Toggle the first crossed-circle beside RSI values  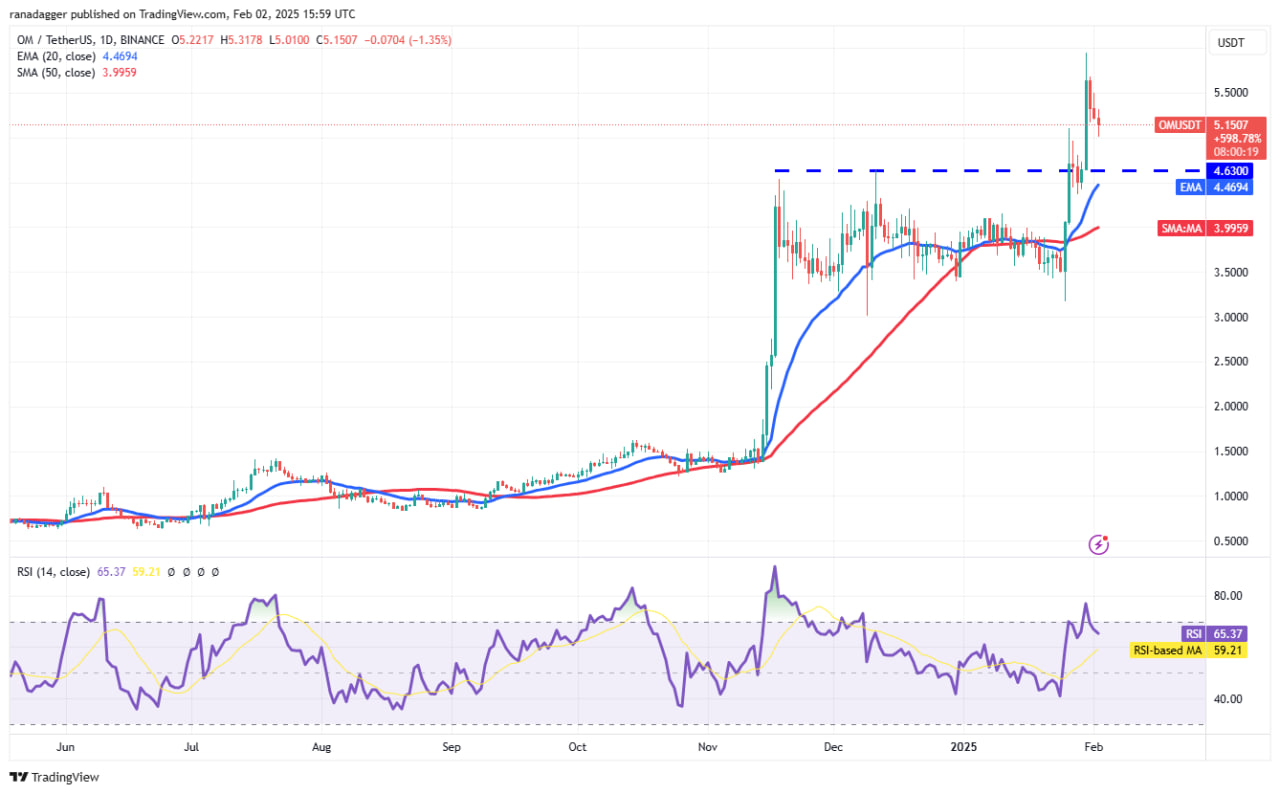(x=171, y=571)
